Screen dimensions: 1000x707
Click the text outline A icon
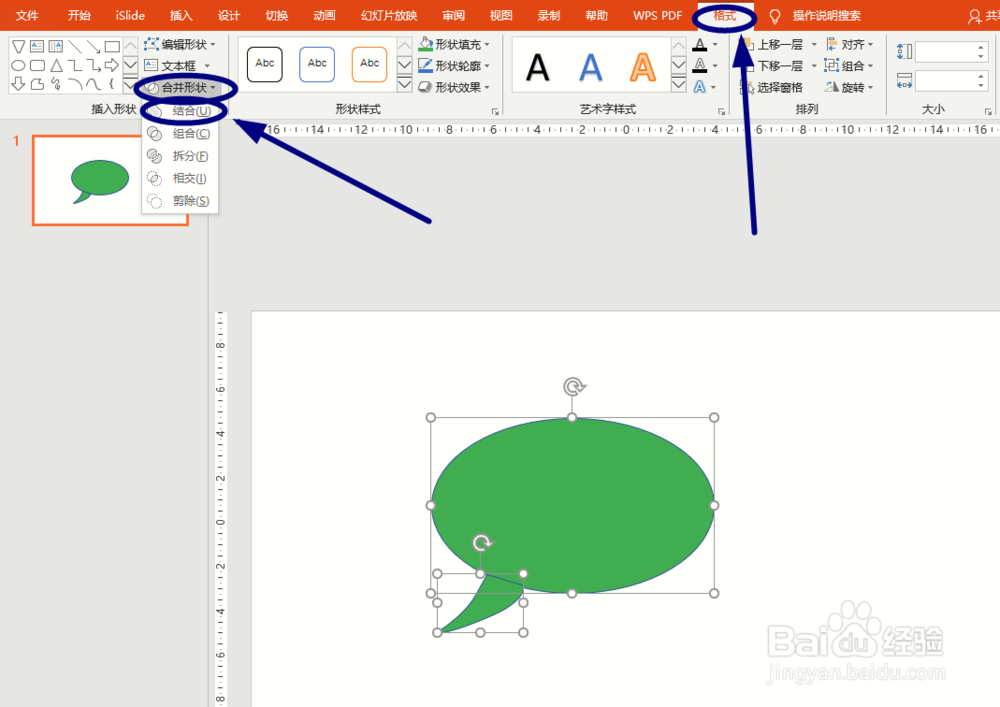(x=700, y=66)
